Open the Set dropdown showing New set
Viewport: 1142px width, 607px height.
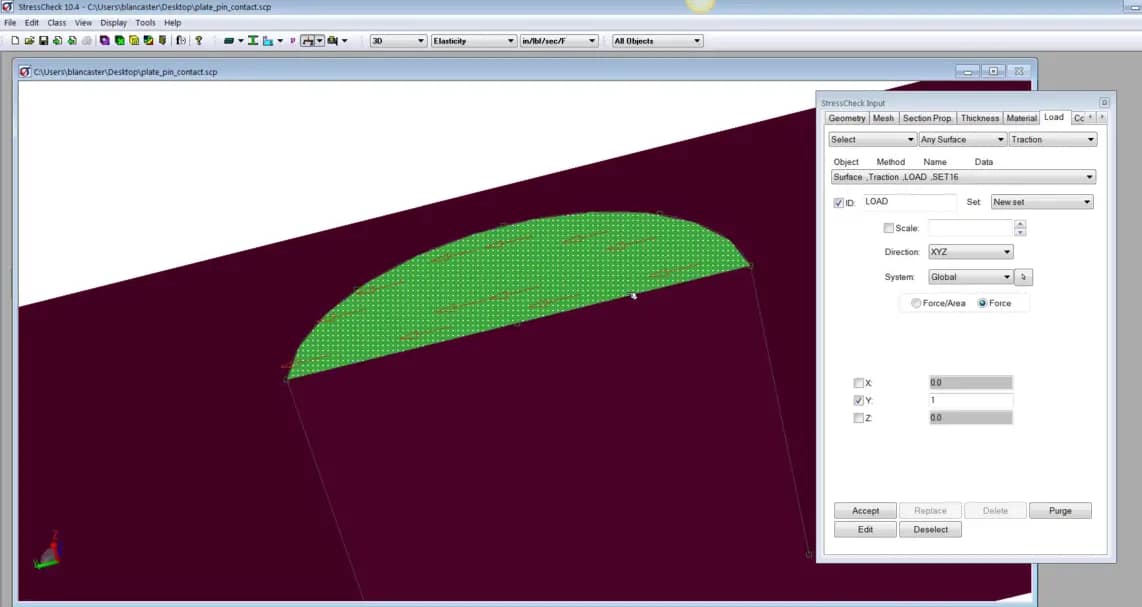click(x=1041, y=201)
